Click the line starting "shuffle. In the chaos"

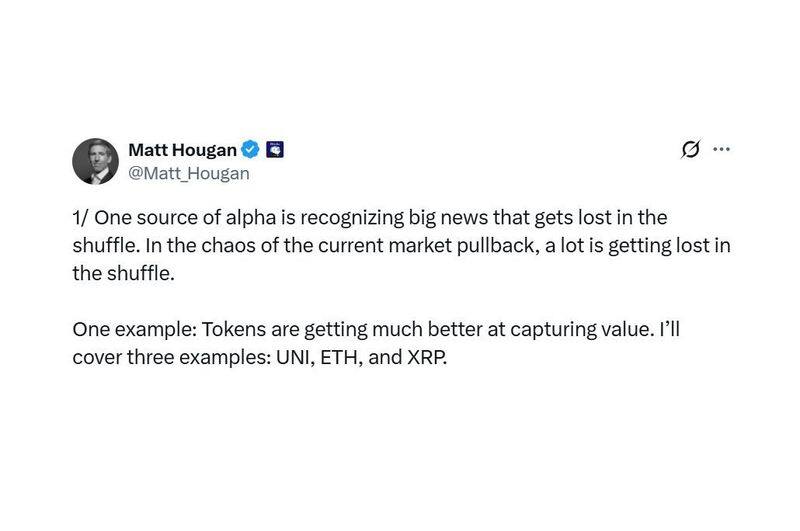(400, 247)
